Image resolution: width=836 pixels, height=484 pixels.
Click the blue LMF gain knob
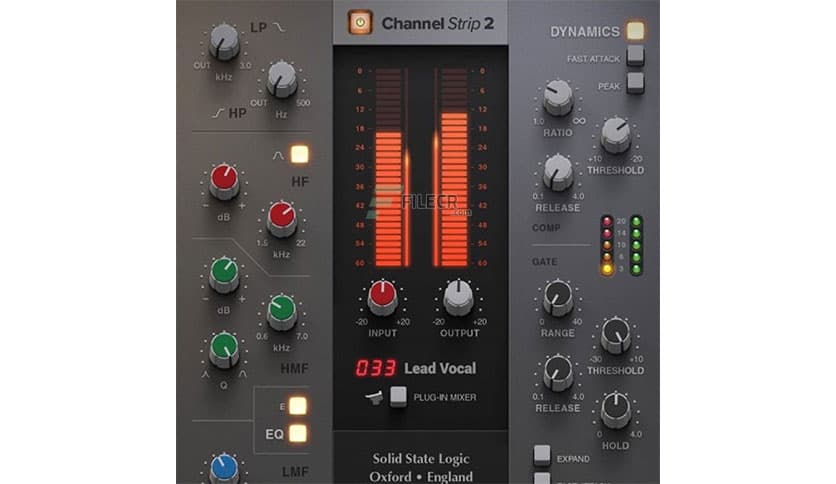point(224,469)
